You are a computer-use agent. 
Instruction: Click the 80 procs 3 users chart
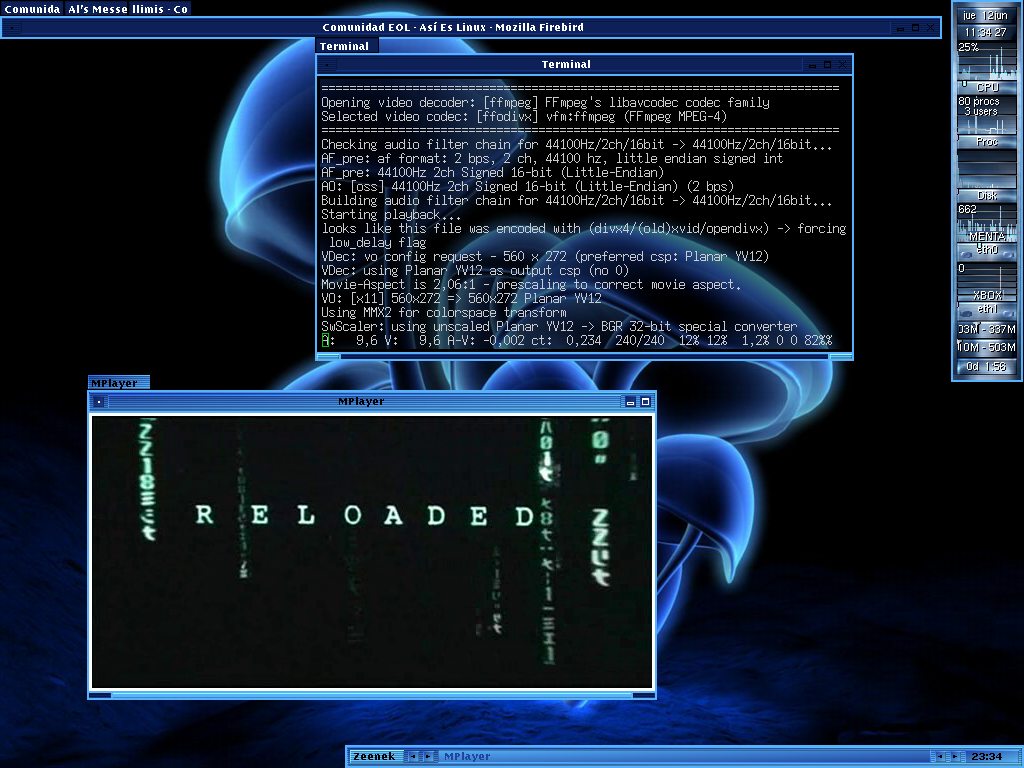987,115
